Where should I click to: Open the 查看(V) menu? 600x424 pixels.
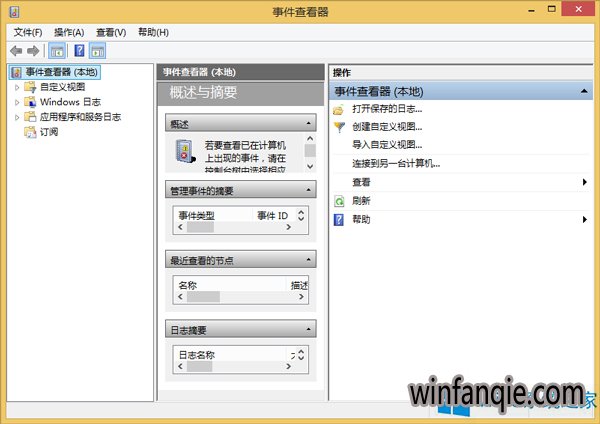(x=111, y=33)
